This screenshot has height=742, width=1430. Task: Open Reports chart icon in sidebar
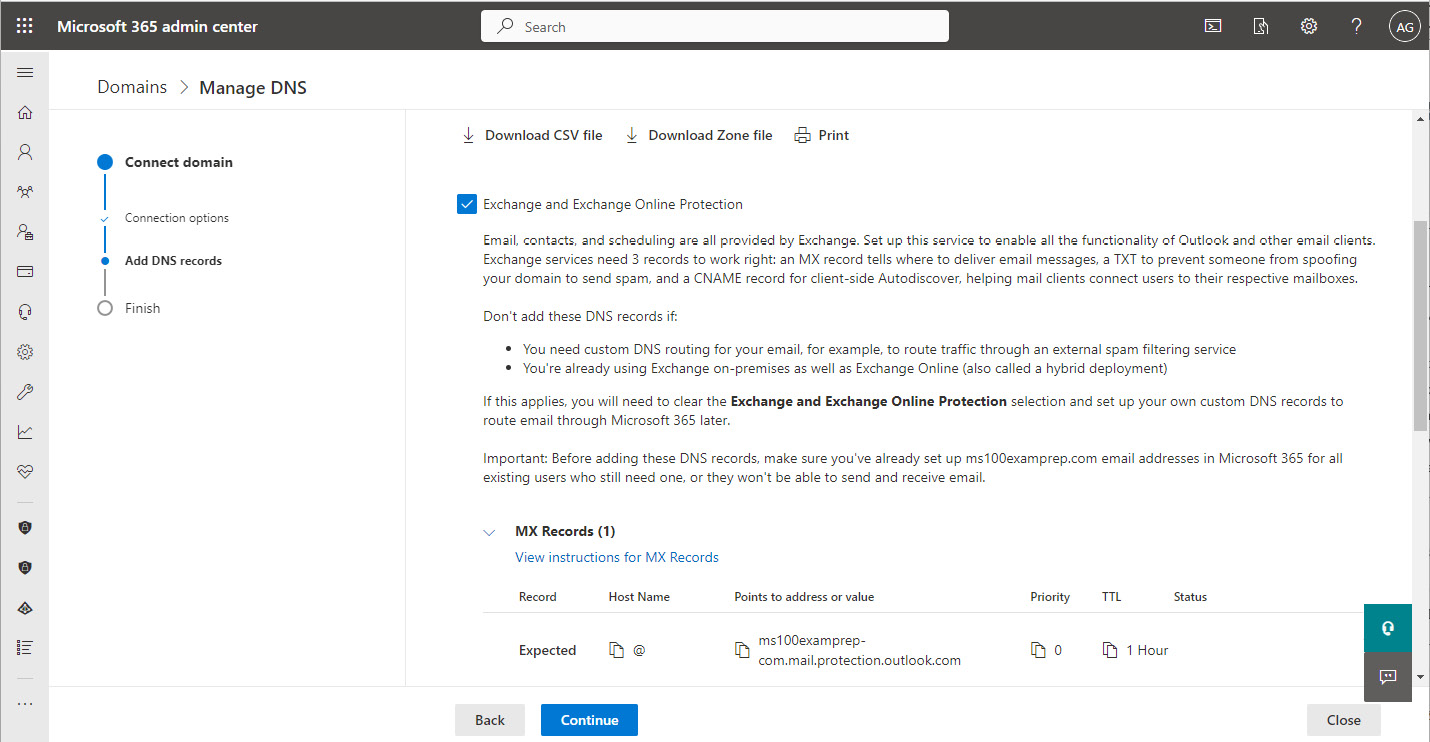coord(25,432)
